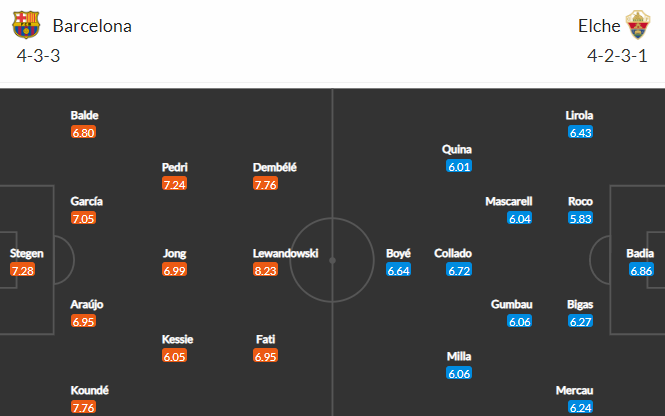
Task: Open the Elche team name link
Action: [599, 26]
